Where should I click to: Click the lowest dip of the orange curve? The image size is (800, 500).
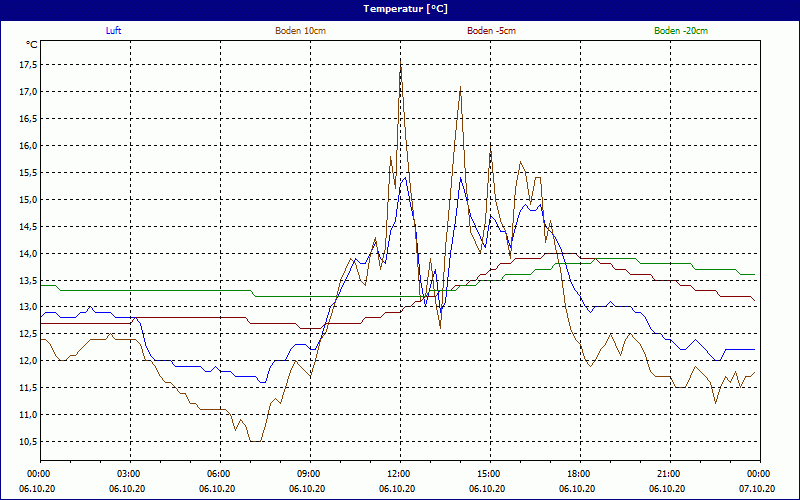click(255, 440)
